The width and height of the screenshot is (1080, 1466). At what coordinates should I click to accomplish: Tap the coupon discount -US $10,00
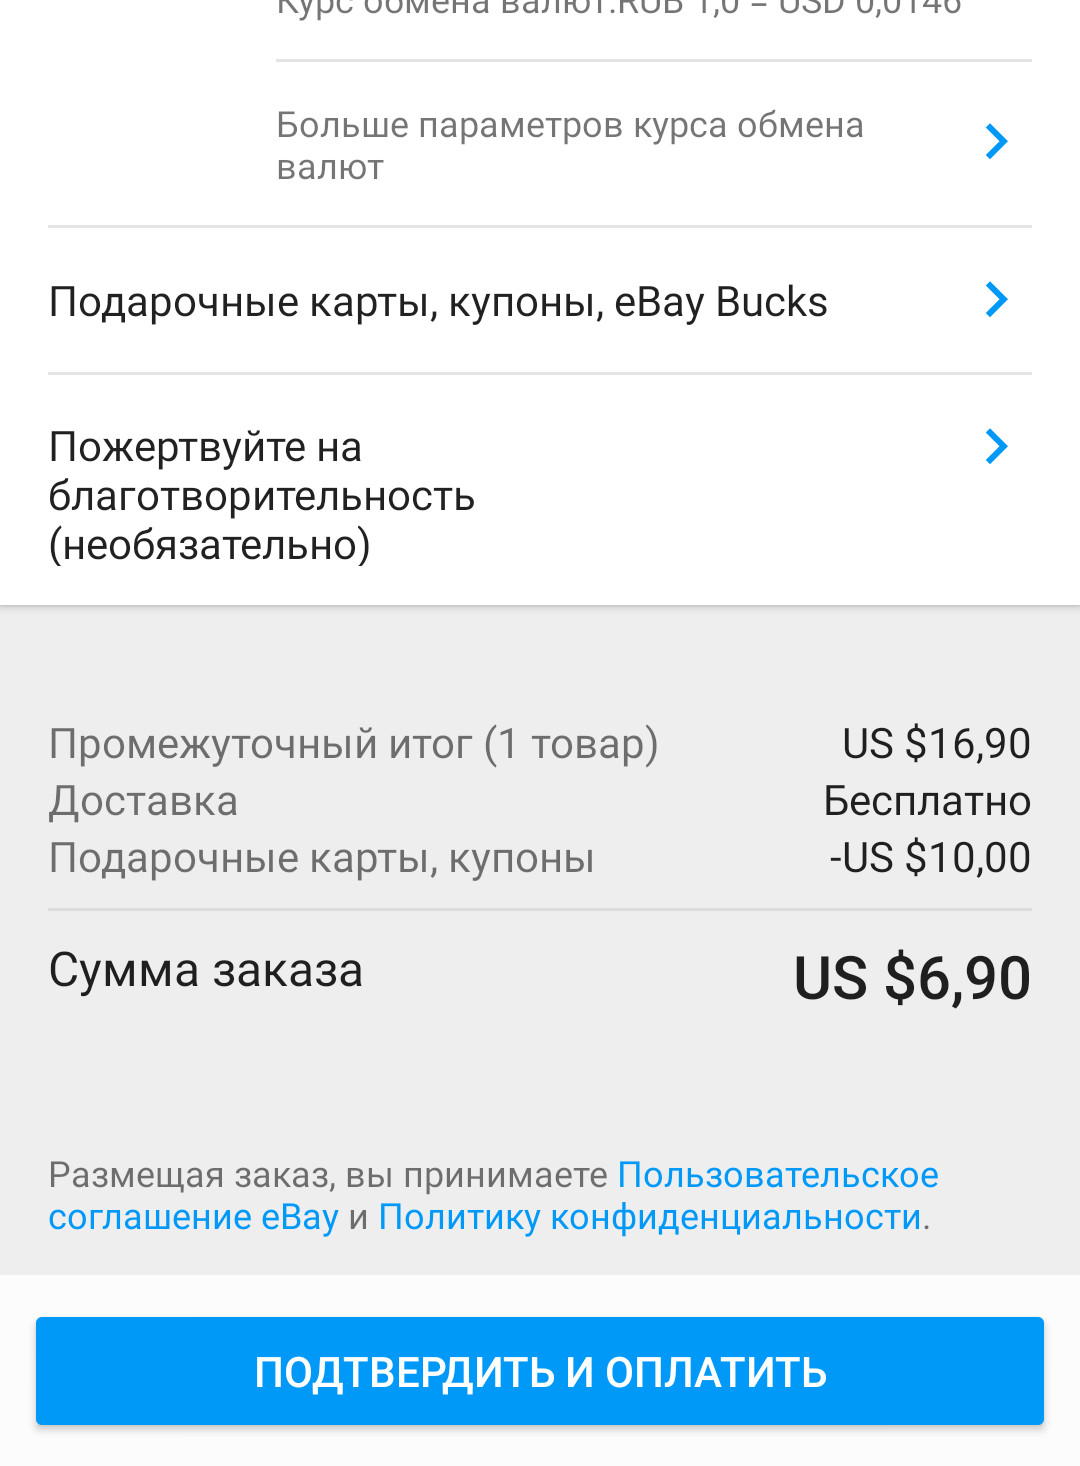(930, 858)
